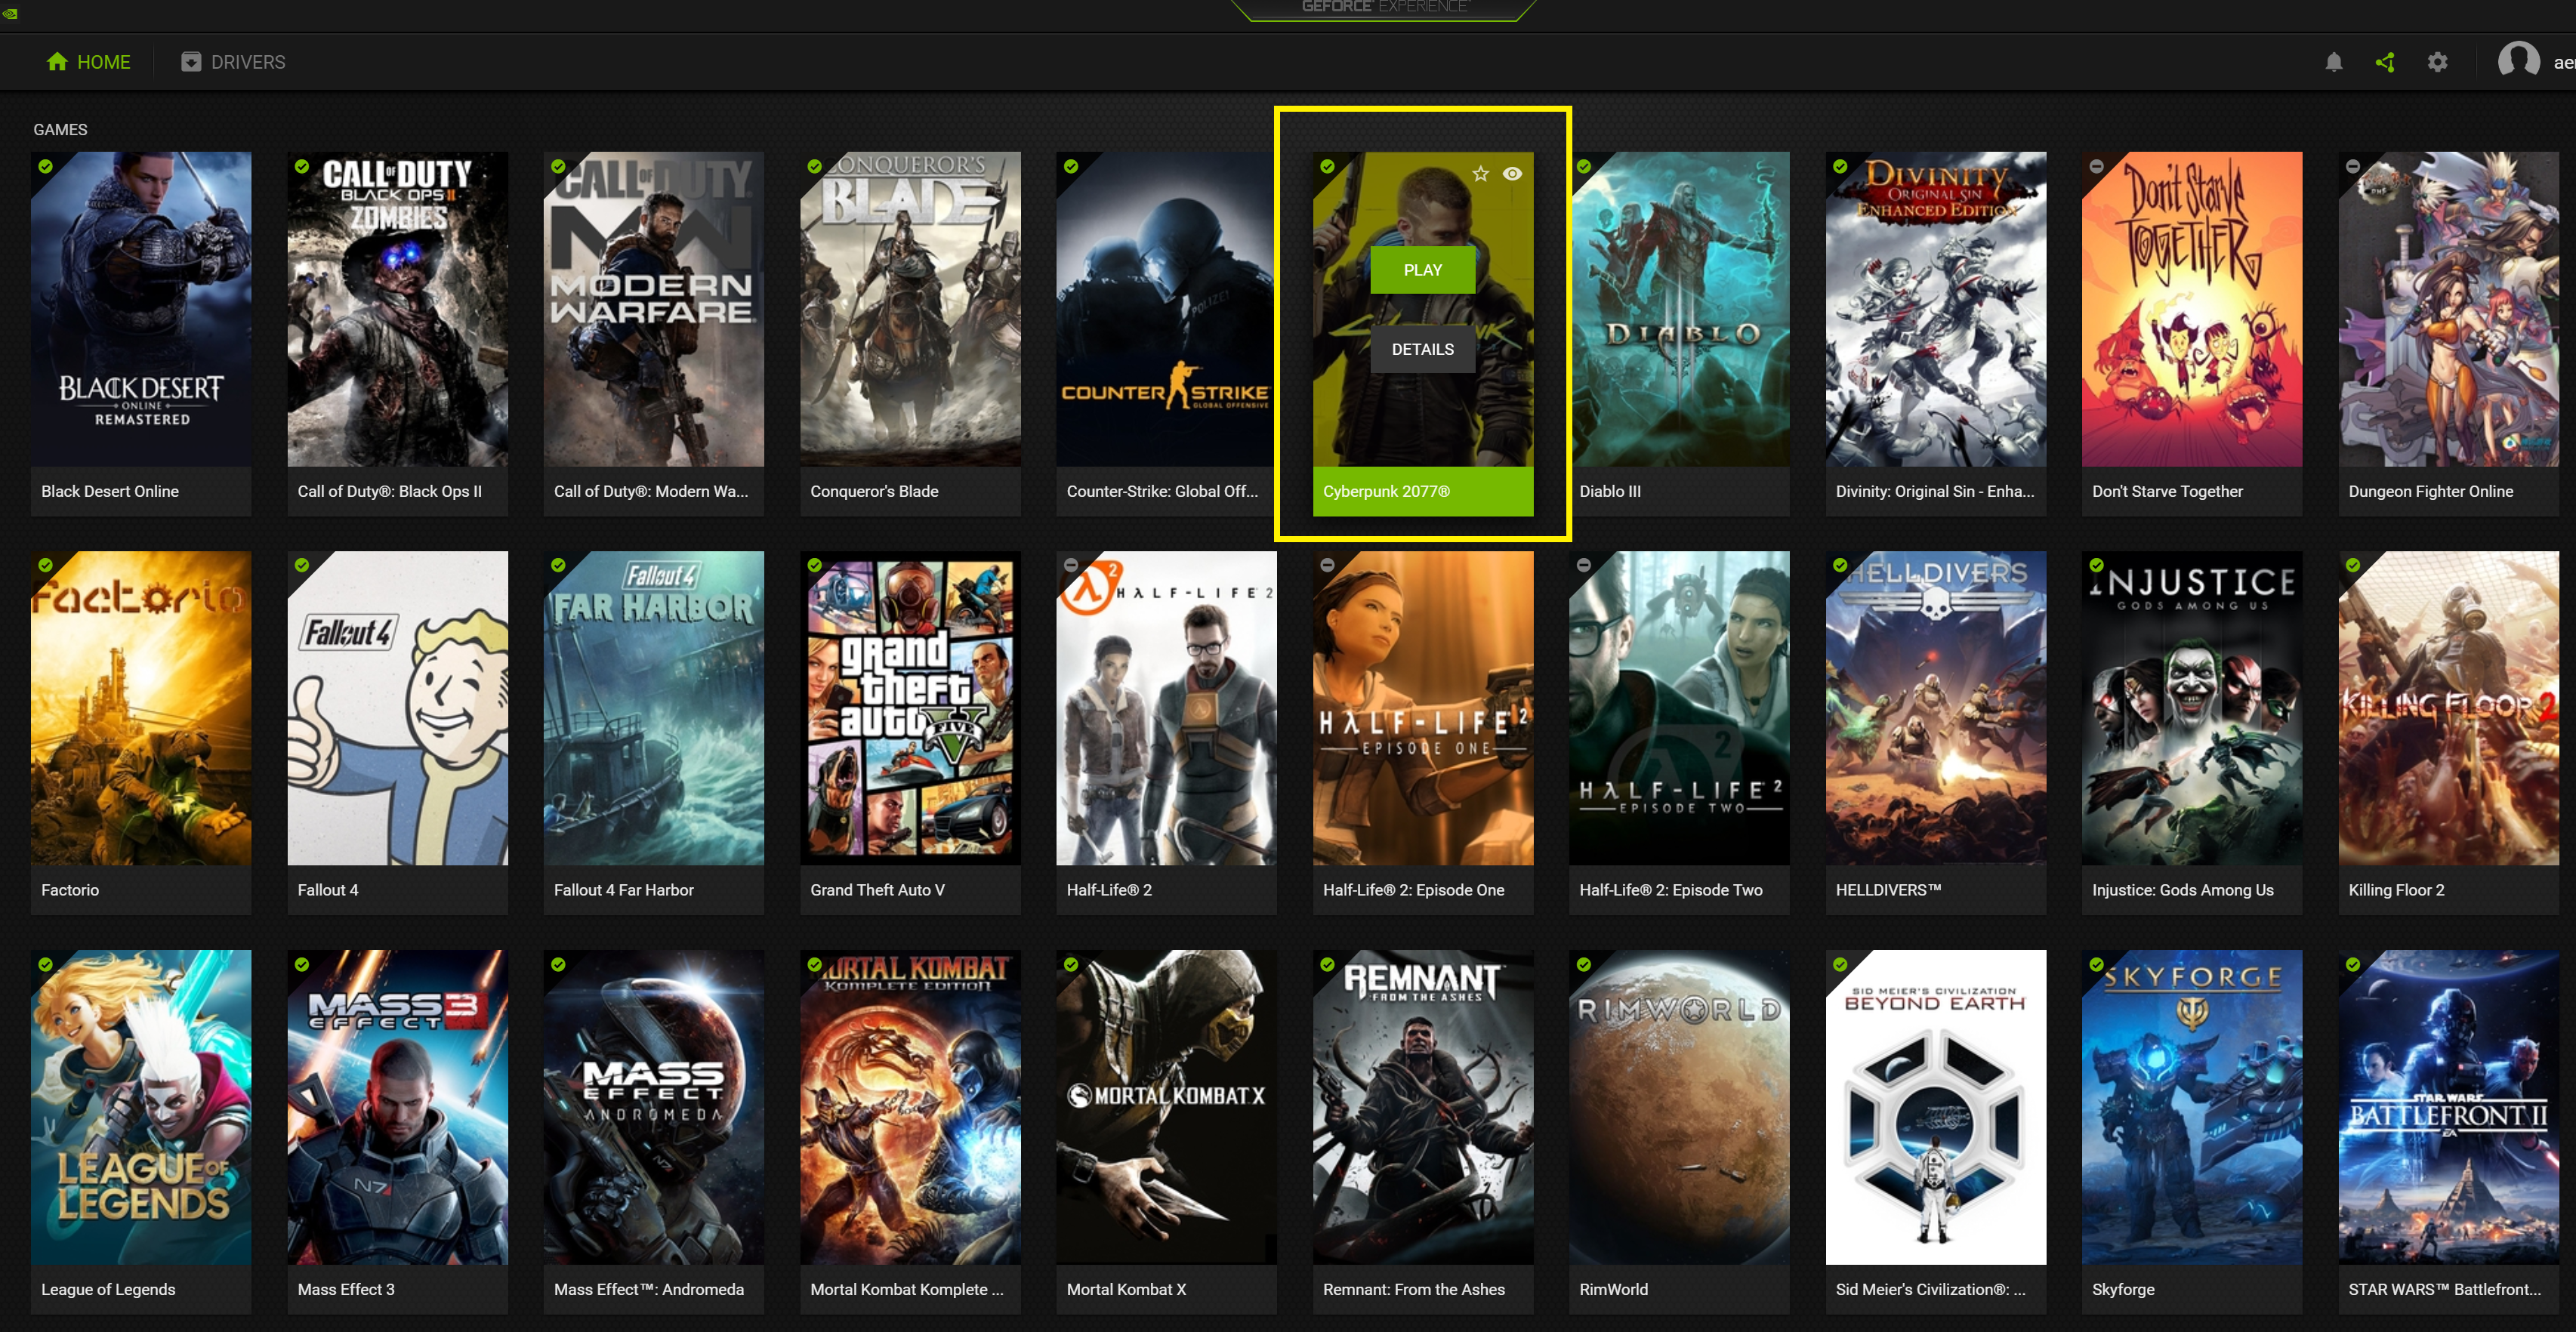Image resolution: width=2576 pixels, height=1332 pixels.
Task: Click the 'Factorio' title label
Action: pos(70,890)
